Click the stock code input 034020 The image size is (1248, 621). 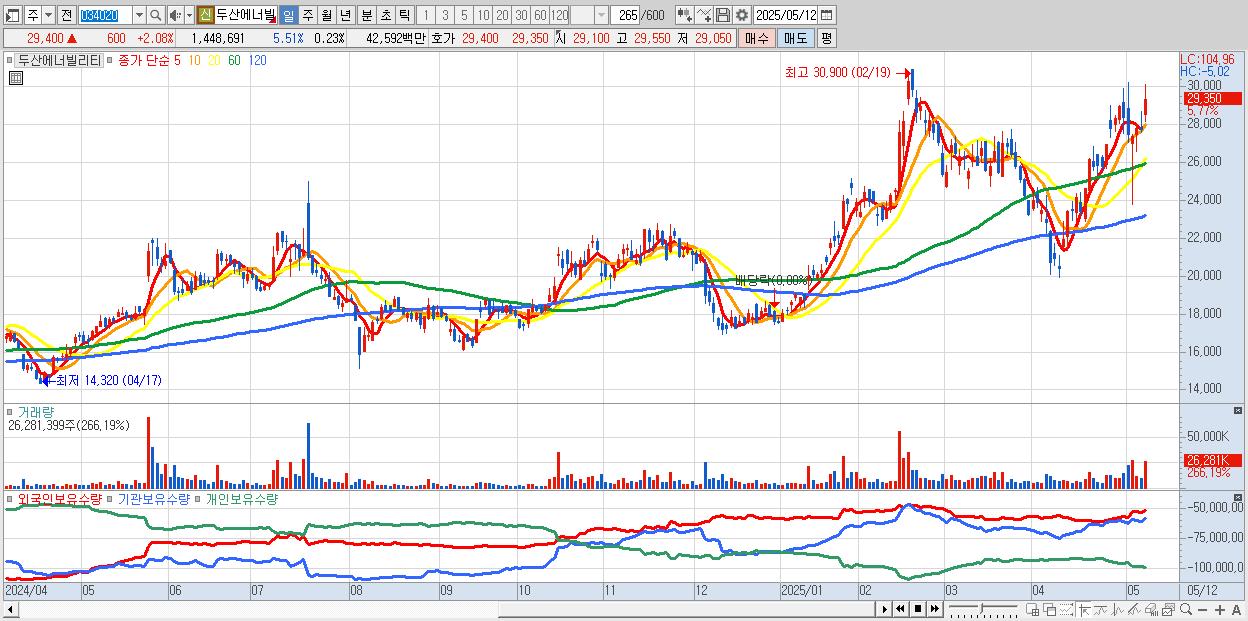105,16
